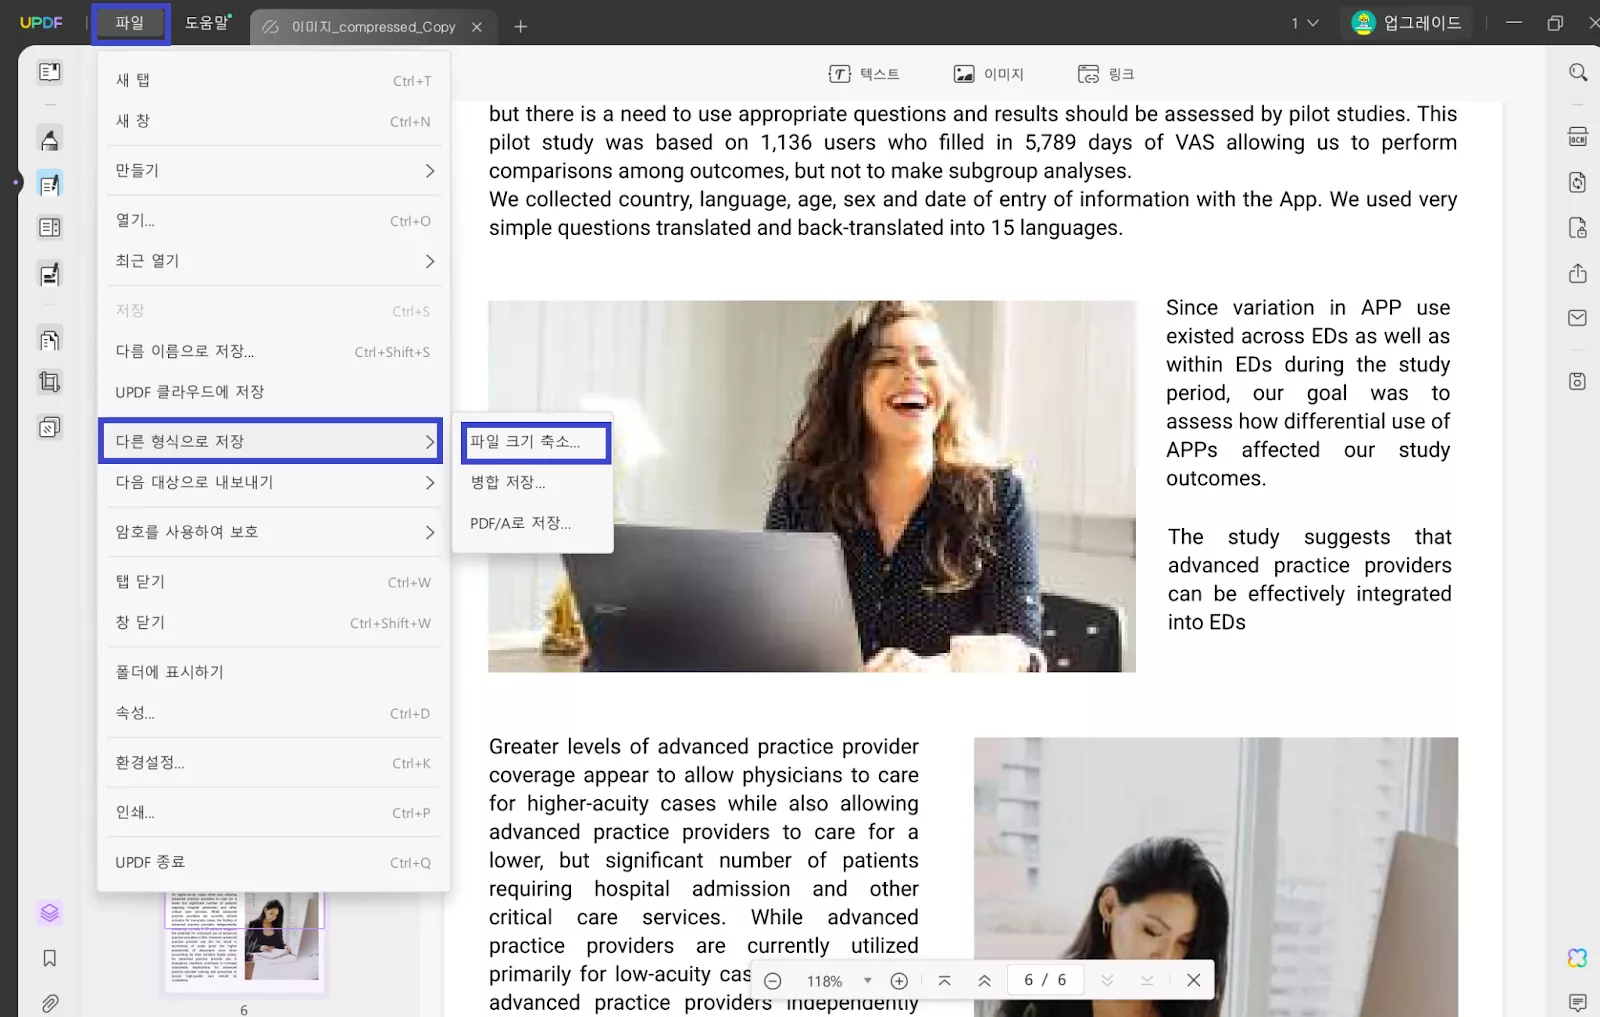Select the crop pages tool
The width and height of the screenshot is (1600, 1017).
[49, 382]
